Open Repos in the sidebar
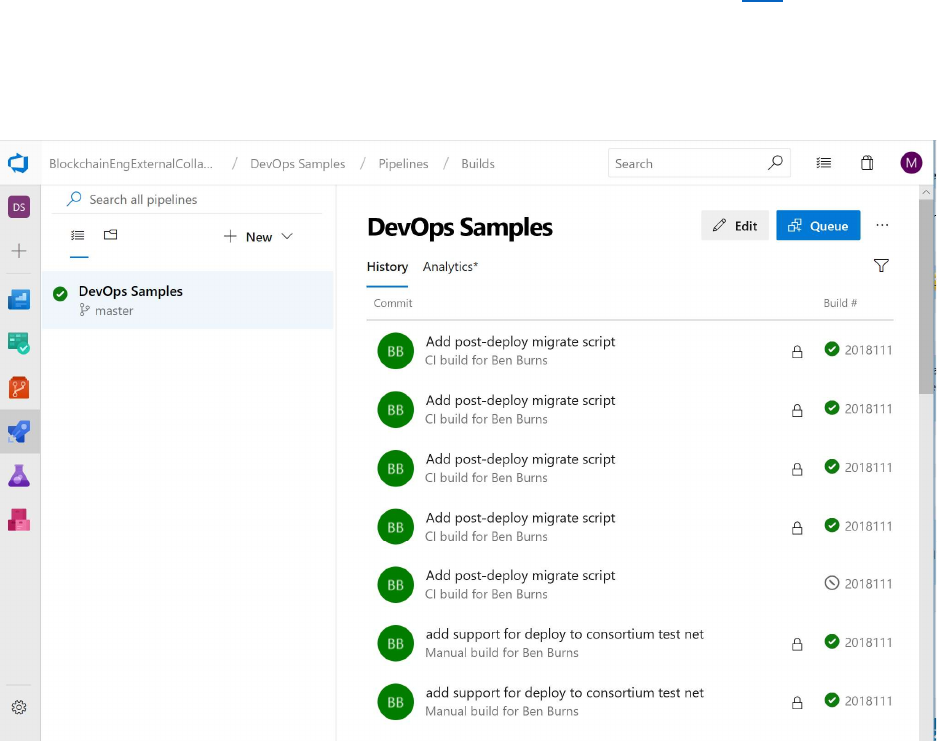 [19, 387]
